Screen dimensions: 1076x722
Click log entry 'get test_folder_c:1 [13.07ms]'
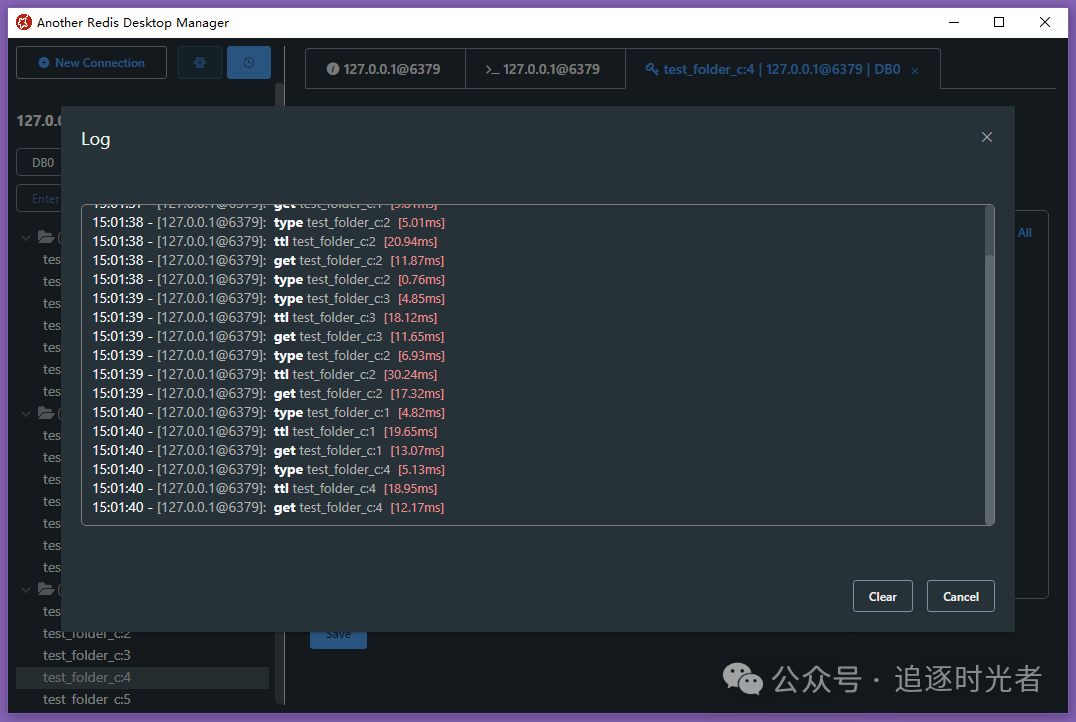pos(268,451)
